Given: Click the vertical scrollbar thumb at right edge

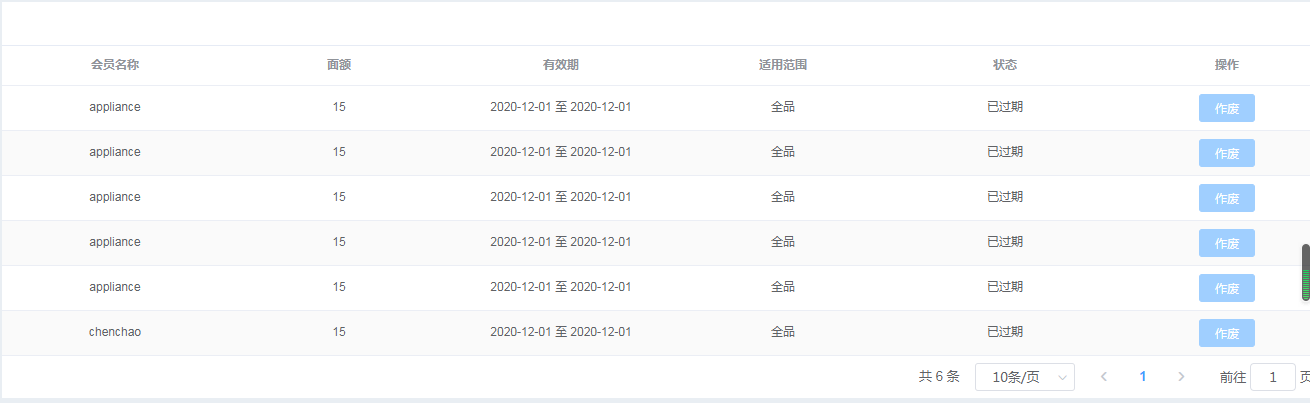Looking at the screenshot, I should (x=1305, y=272).
